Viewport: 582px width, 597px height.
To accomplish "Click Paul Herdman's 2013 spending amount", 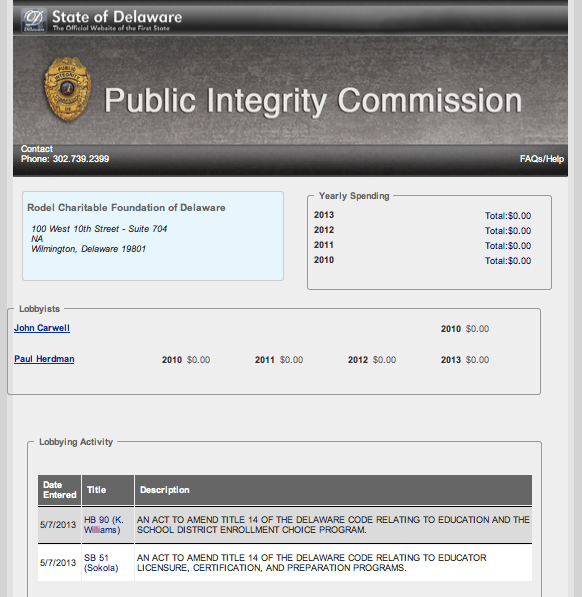I will [x=477, y=360].
